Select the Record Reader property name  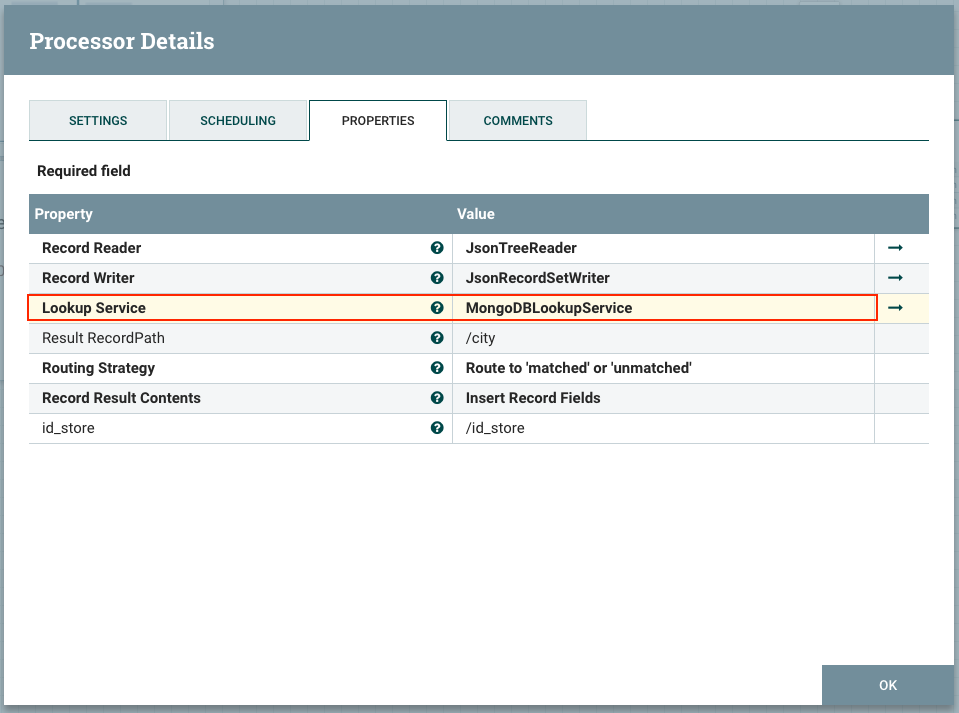[91, 248]
